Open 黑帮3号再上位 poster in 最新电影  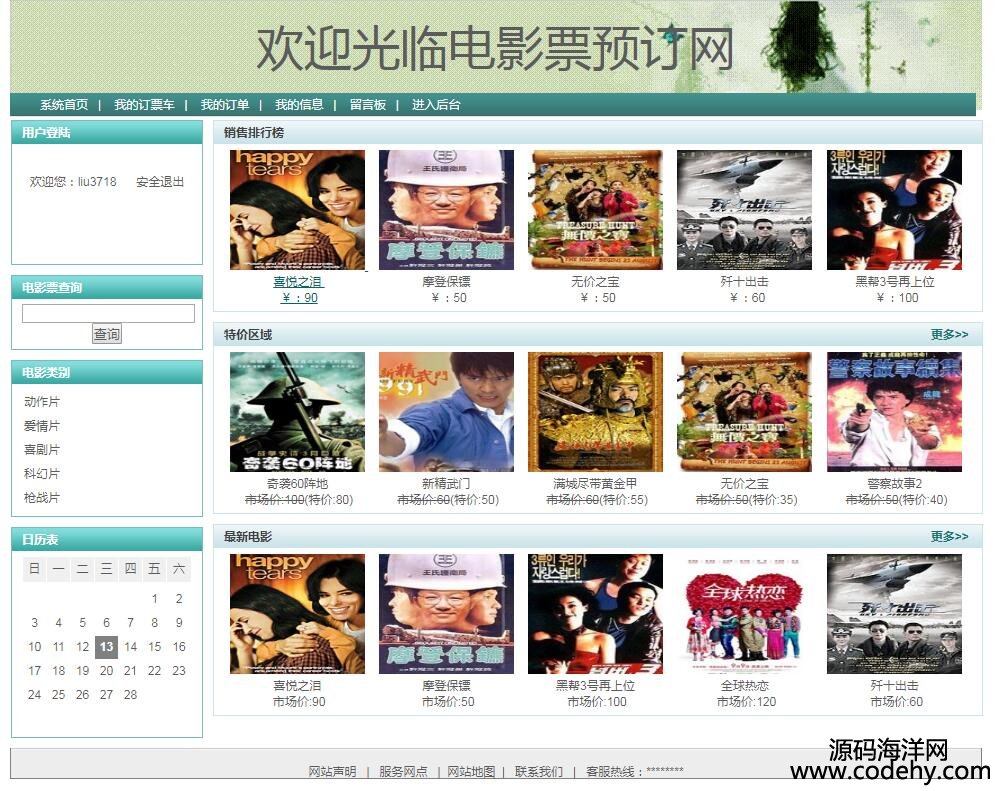(595, 614)
